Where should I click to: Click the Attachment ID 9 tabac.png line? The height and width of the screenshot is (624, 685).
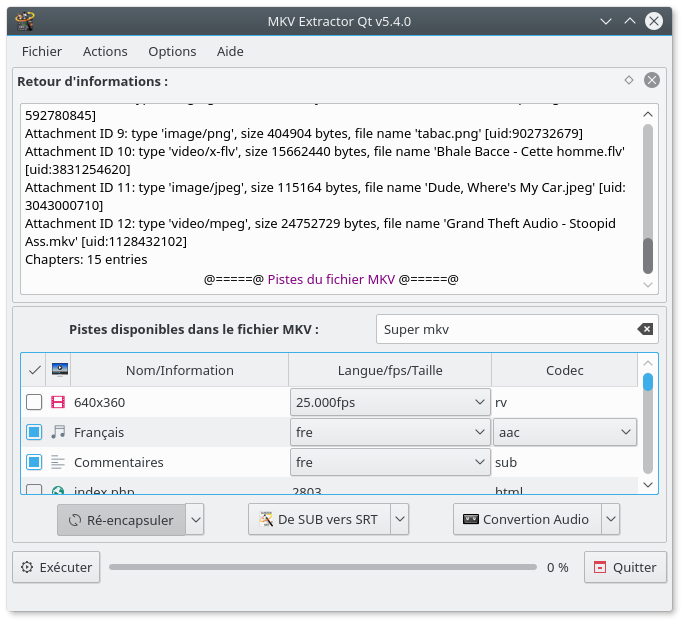[x=304, y=133]
